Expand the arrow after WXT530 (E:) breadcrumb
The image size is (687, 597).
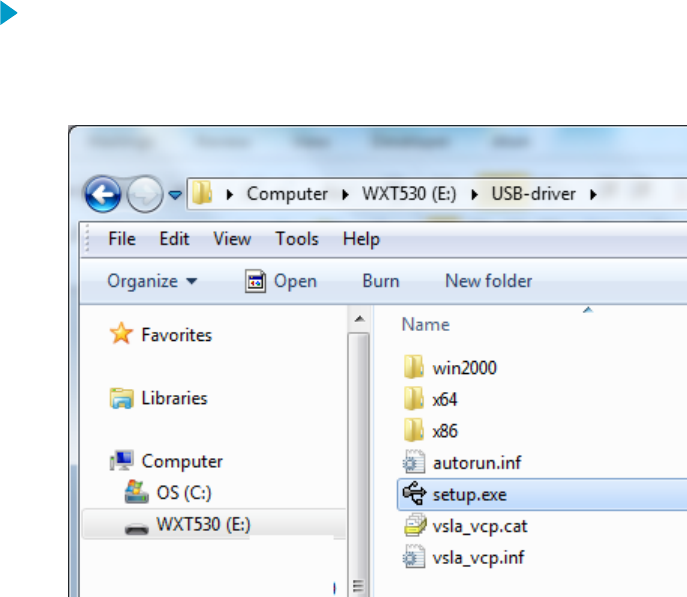(x=475, y=194)
